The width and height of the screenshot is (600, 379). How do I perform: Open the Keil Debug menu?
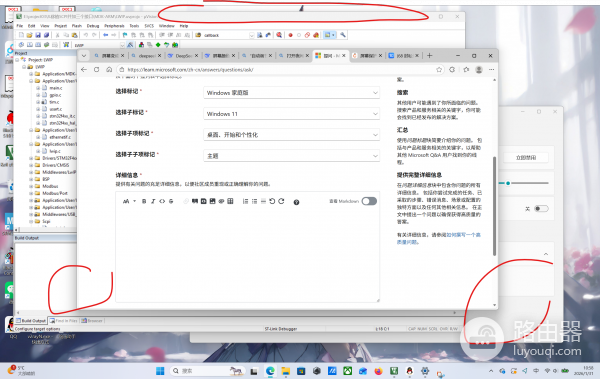point(93,26)
